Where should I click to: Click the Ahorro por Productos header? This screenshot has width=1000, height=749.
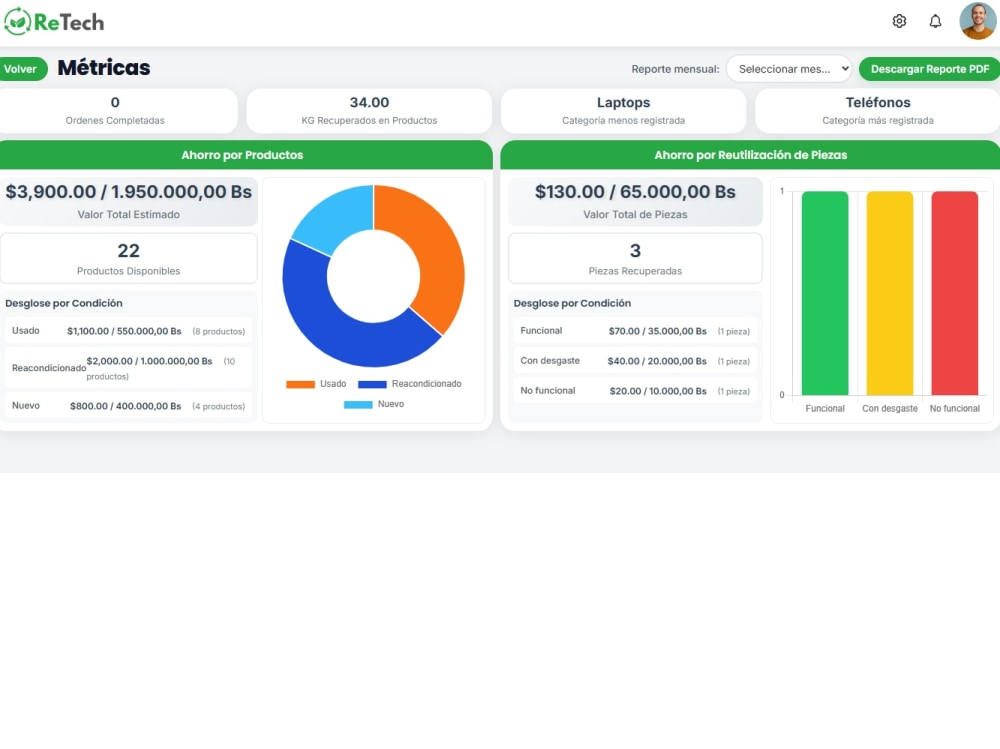tap(242, 155)
